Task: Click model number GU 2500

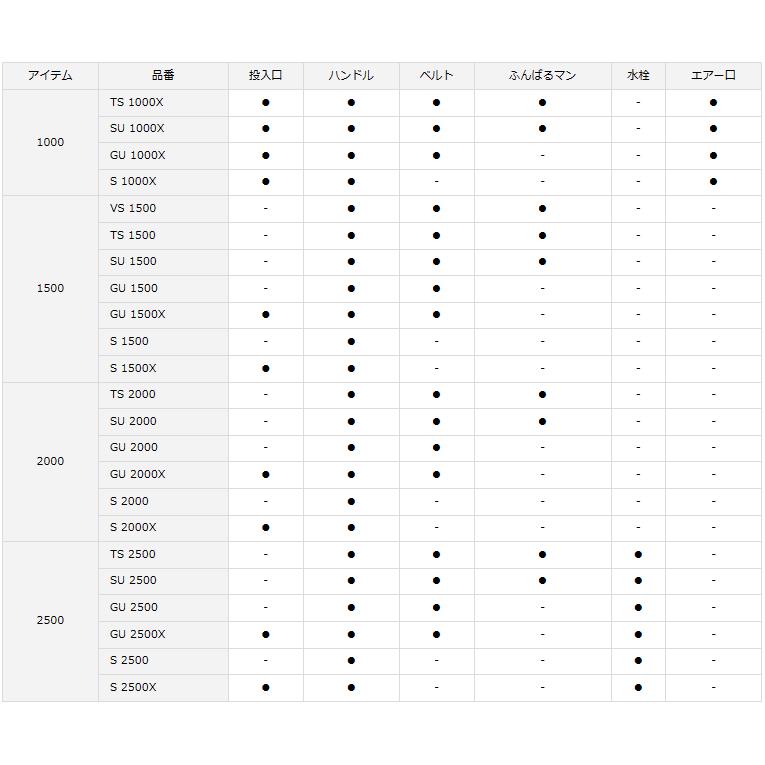Action: tap(134, 607)
